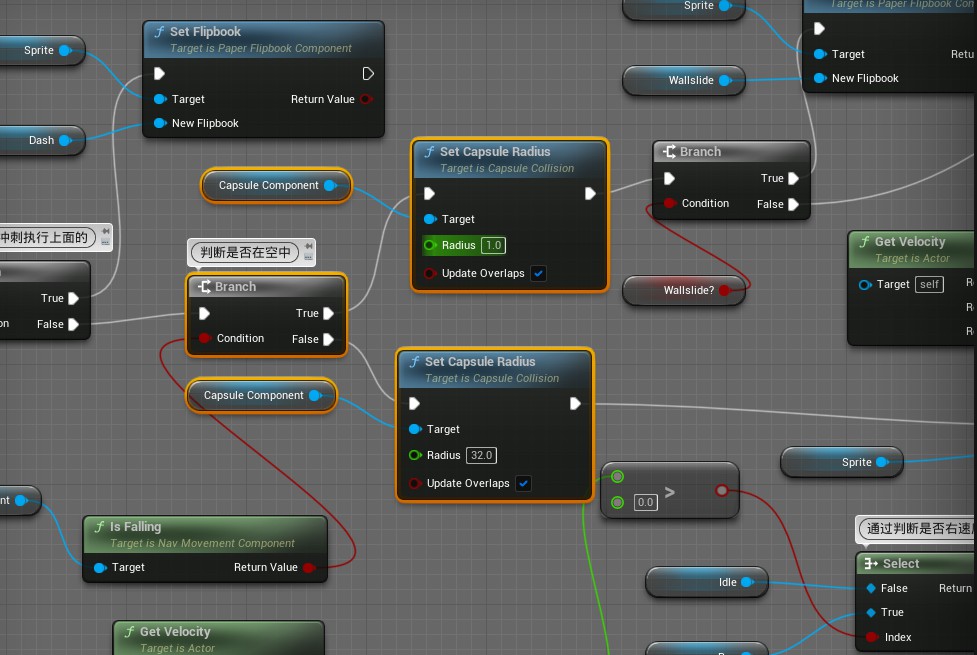Screen dimensions: 977x655
Task: Toggle the 判断是否在空中 comment bubble visibility button
Action: [308, 258]
